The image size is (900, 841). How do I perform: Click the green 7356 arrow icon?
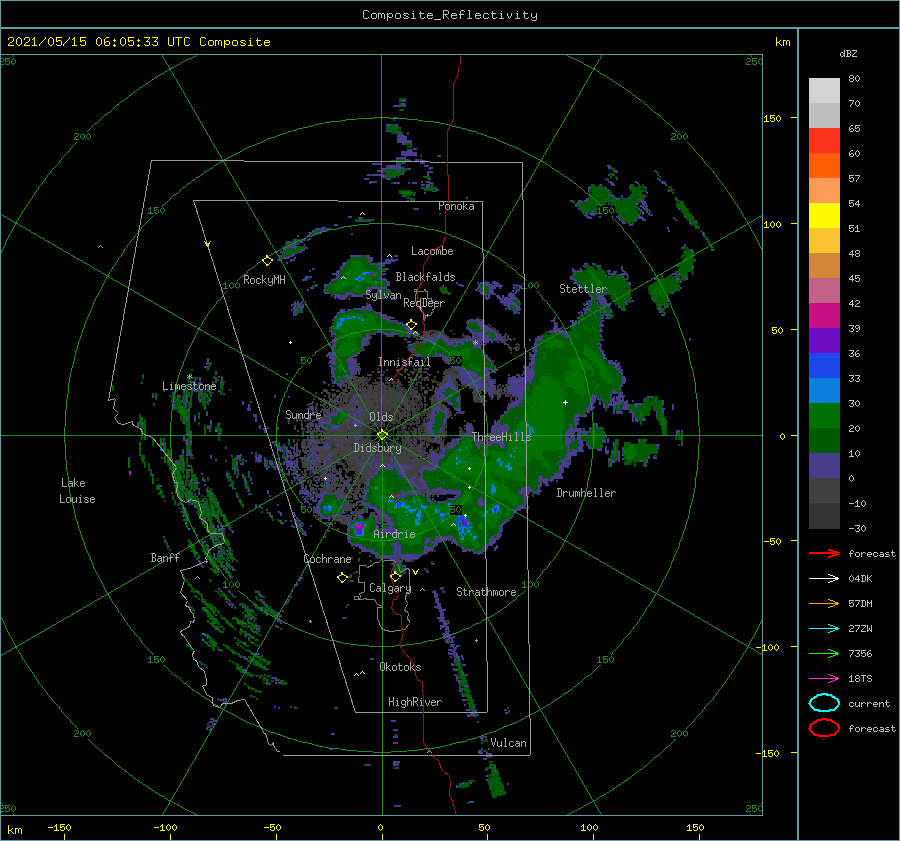(824, 653)
